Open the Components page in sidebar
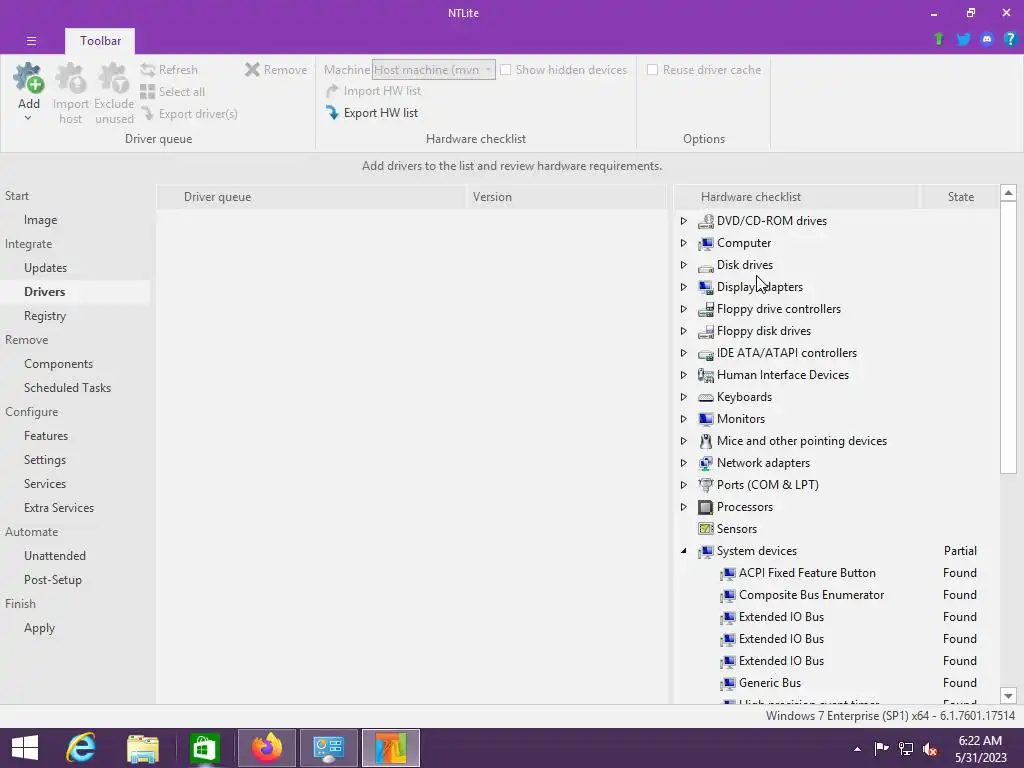1024x768 pixels. (58, 364)
